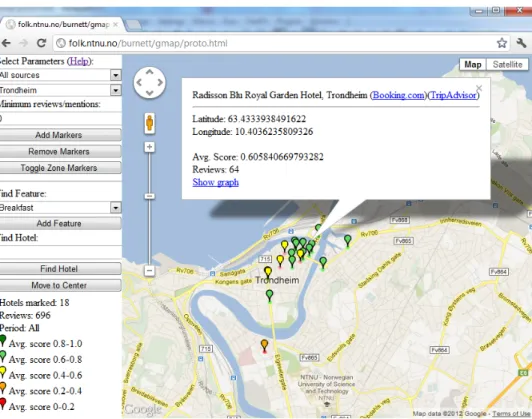Click Add Feature button
The image size is (532, 419).
(60, 223)
